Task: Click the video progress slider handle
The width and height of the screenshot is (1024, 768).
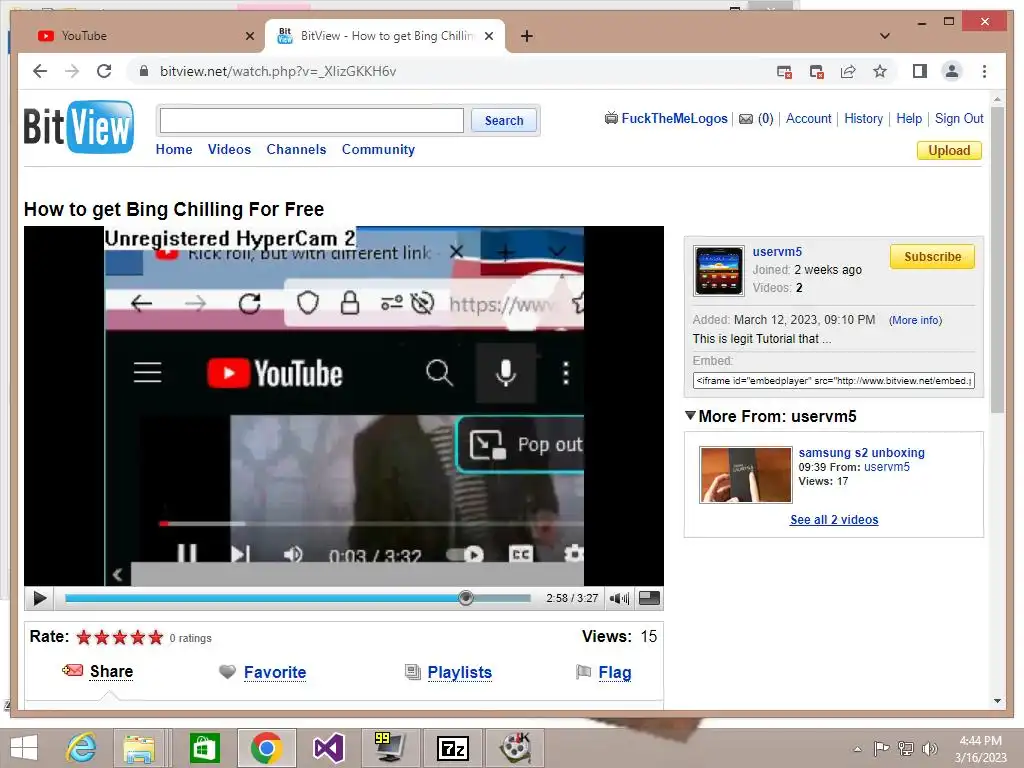Action: 466,598
